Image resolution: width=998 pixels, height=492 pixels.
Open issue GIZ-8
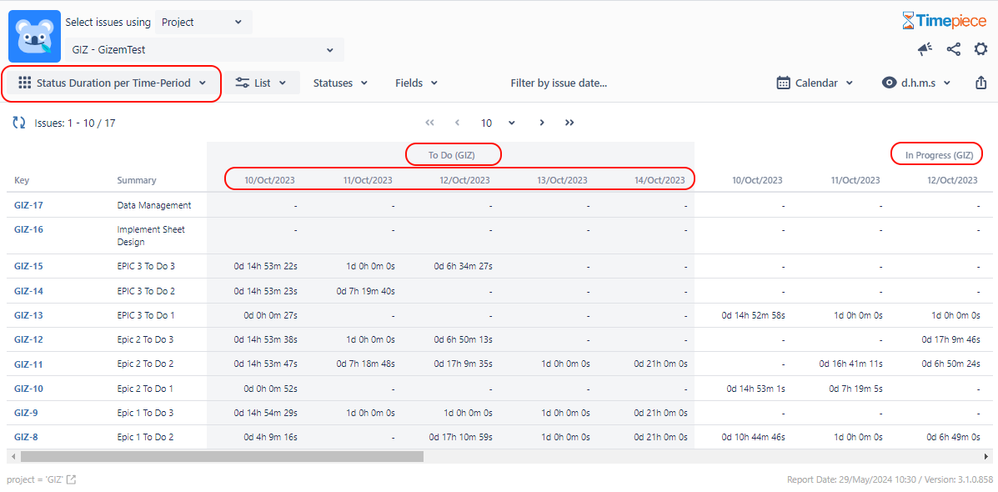[x=26, y=437]
